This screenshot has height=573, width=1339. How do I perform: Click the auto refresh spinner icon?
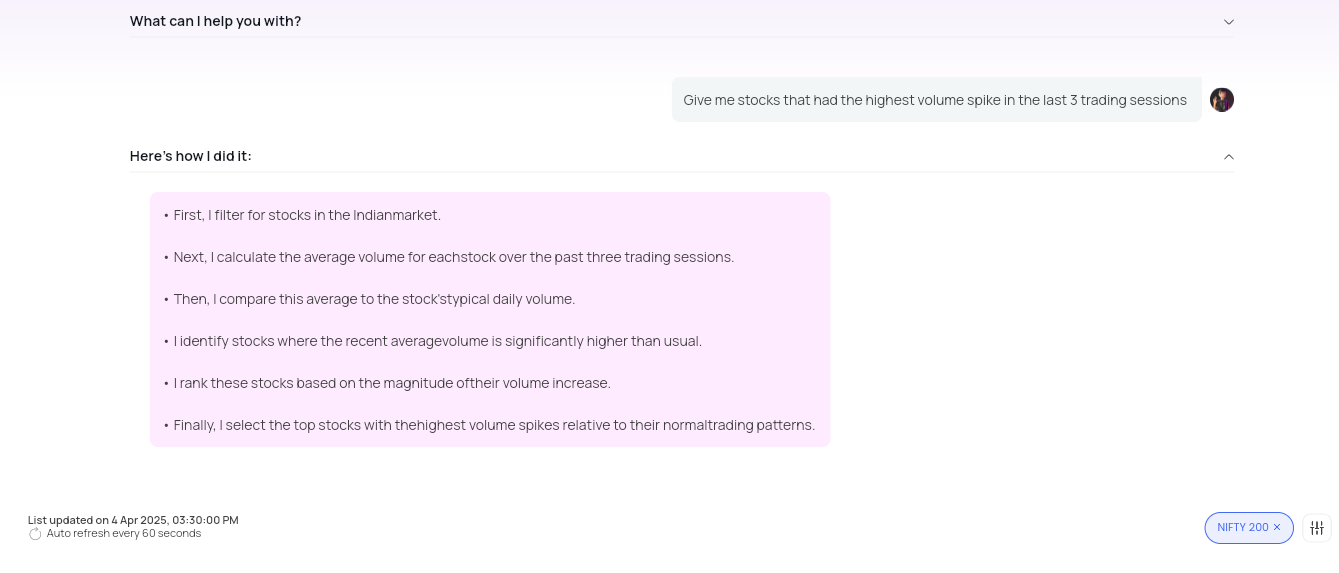(x=35, y=534)
